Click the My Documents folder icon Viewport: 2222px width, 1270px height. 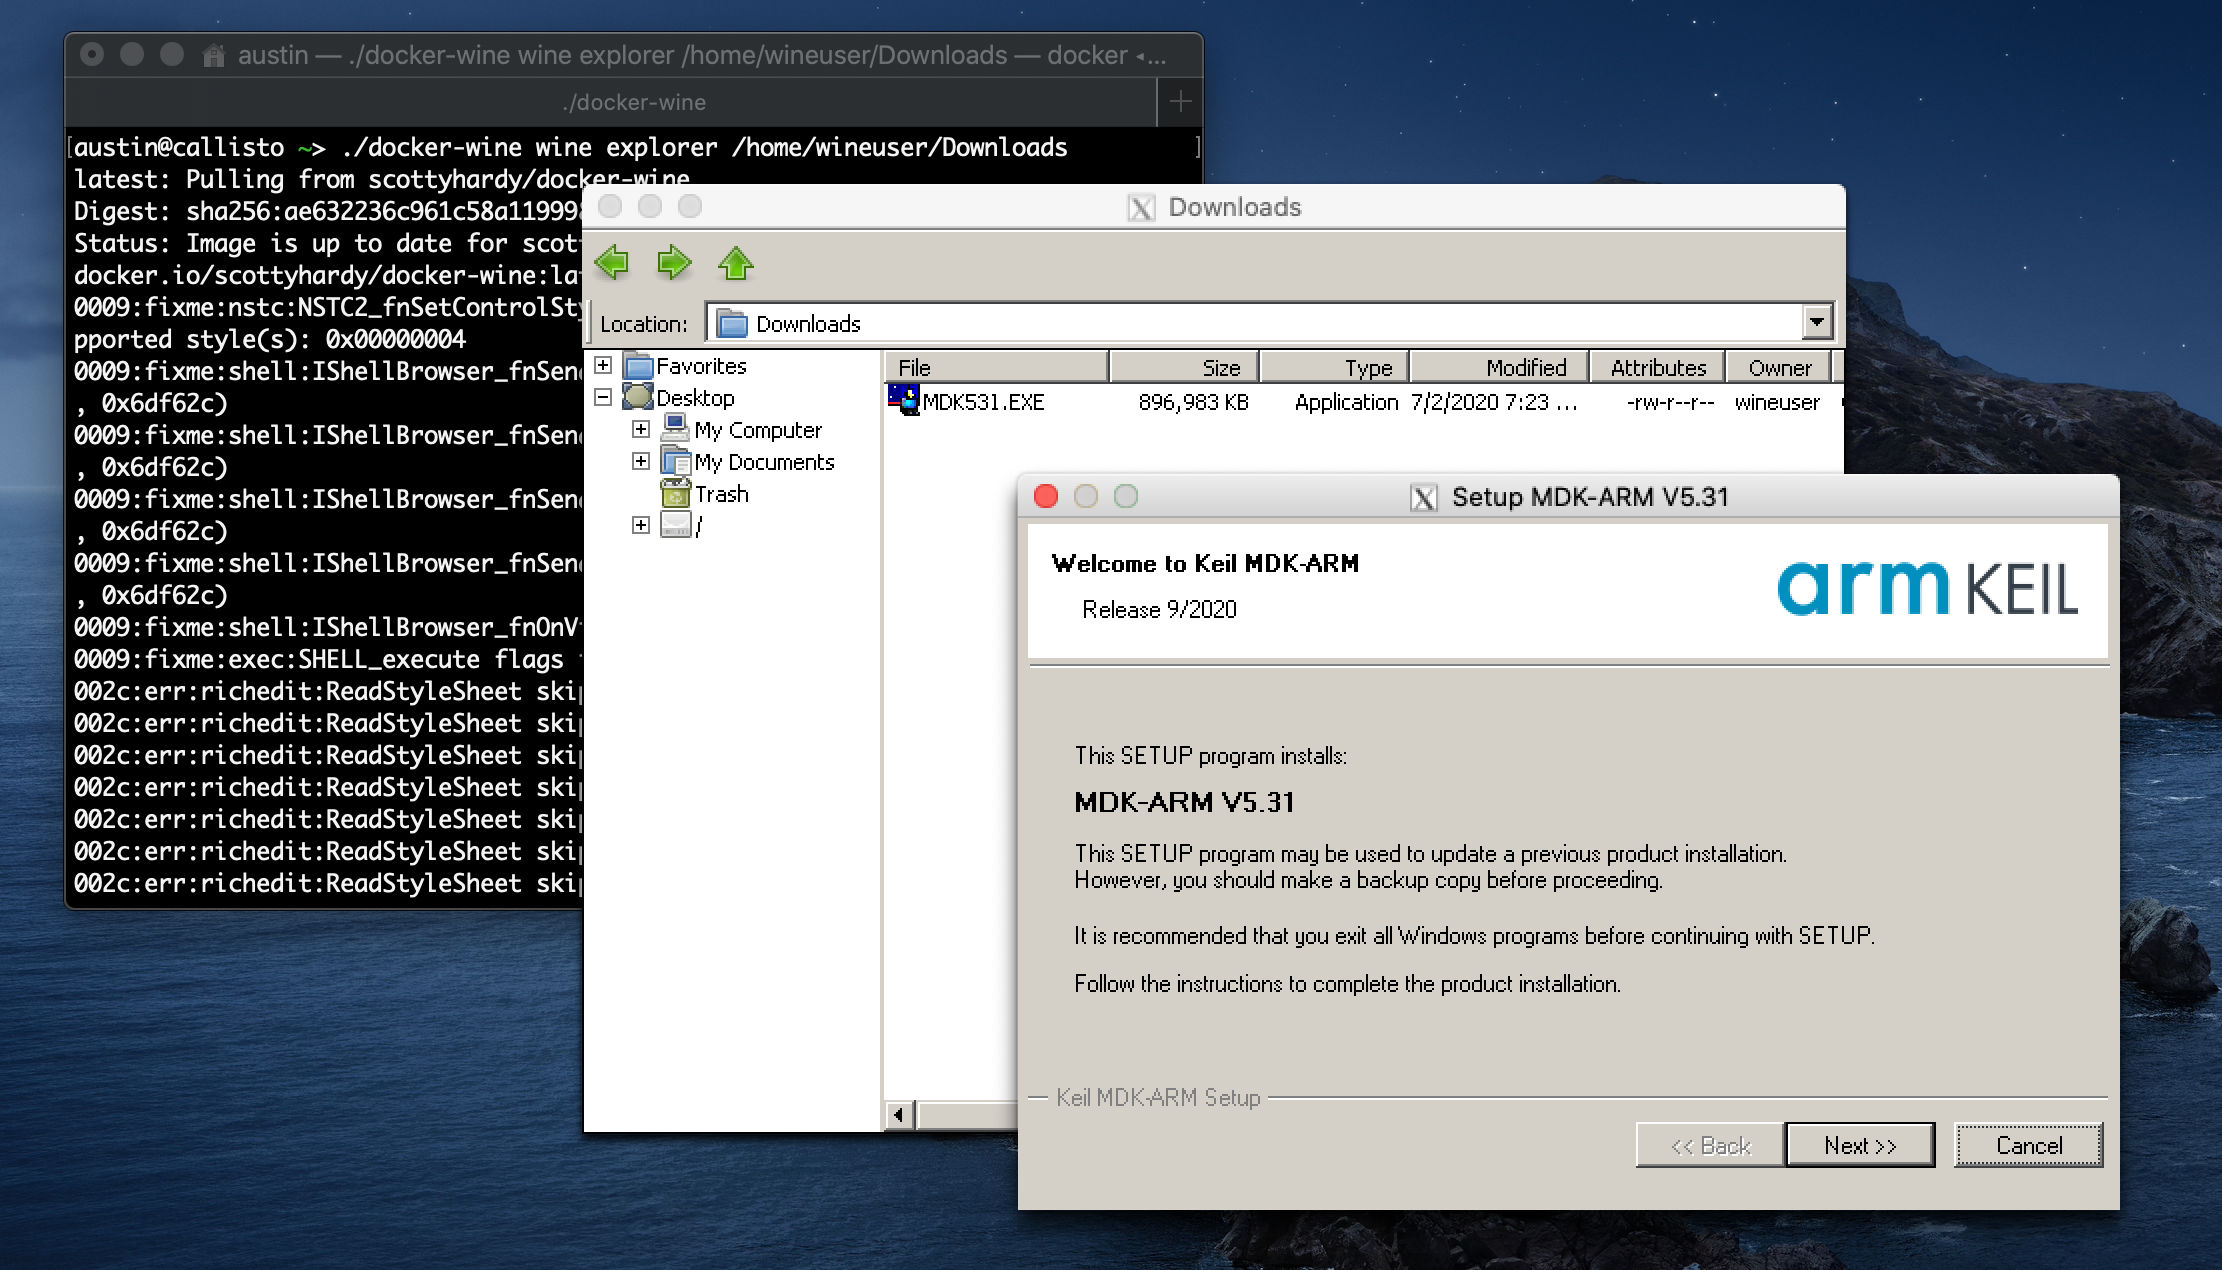point(676,461)
